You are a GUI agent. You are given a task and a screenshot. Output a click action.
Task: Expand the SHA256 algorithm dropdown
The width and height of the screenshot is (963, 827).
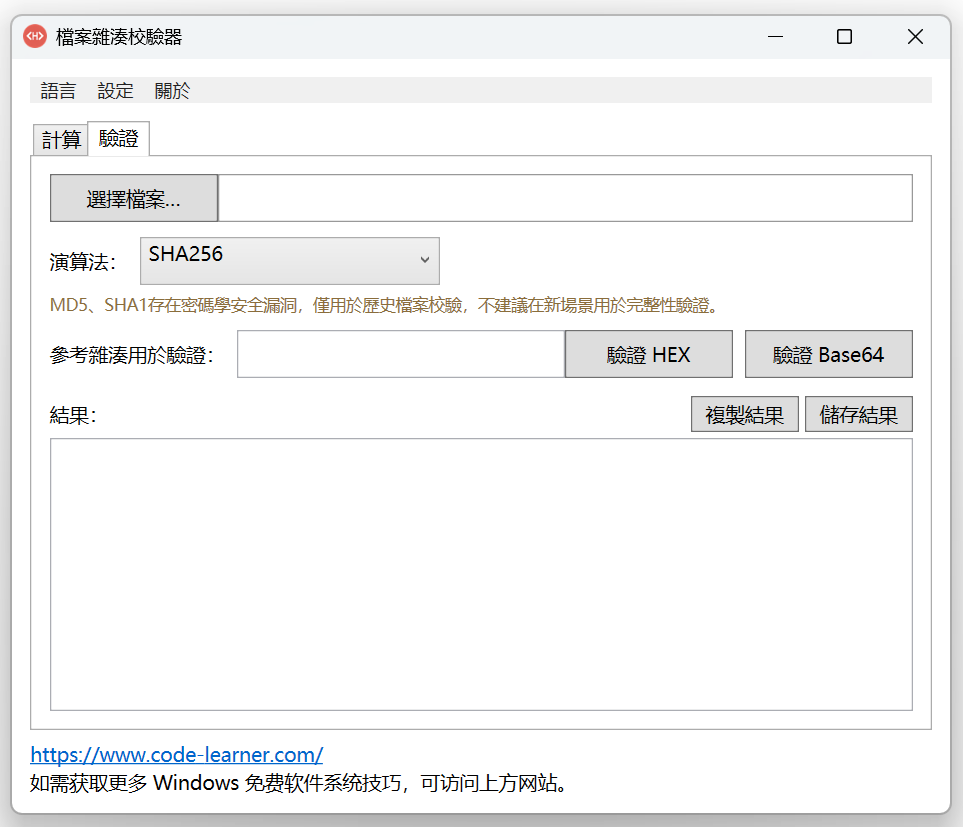(289, 261)
